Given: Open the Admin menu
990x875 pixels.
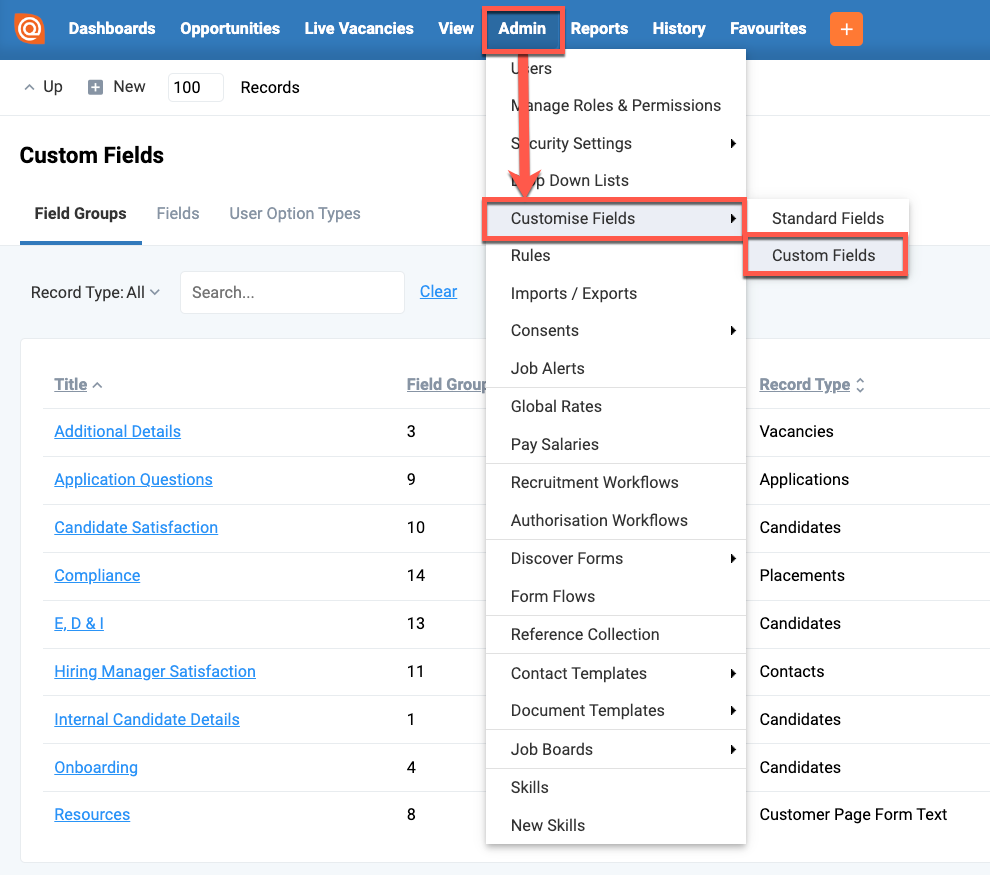Looking at the screenshot, I should 522,28.
